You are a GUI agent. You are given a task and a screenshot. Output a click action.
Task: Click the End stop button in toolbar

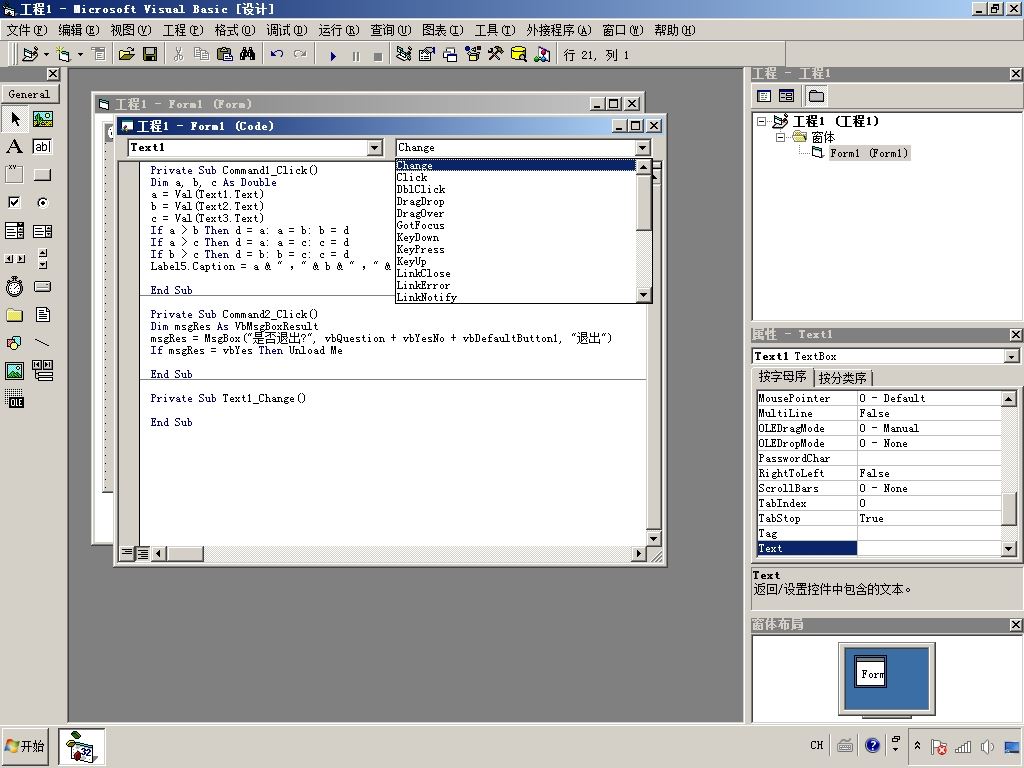377,56
